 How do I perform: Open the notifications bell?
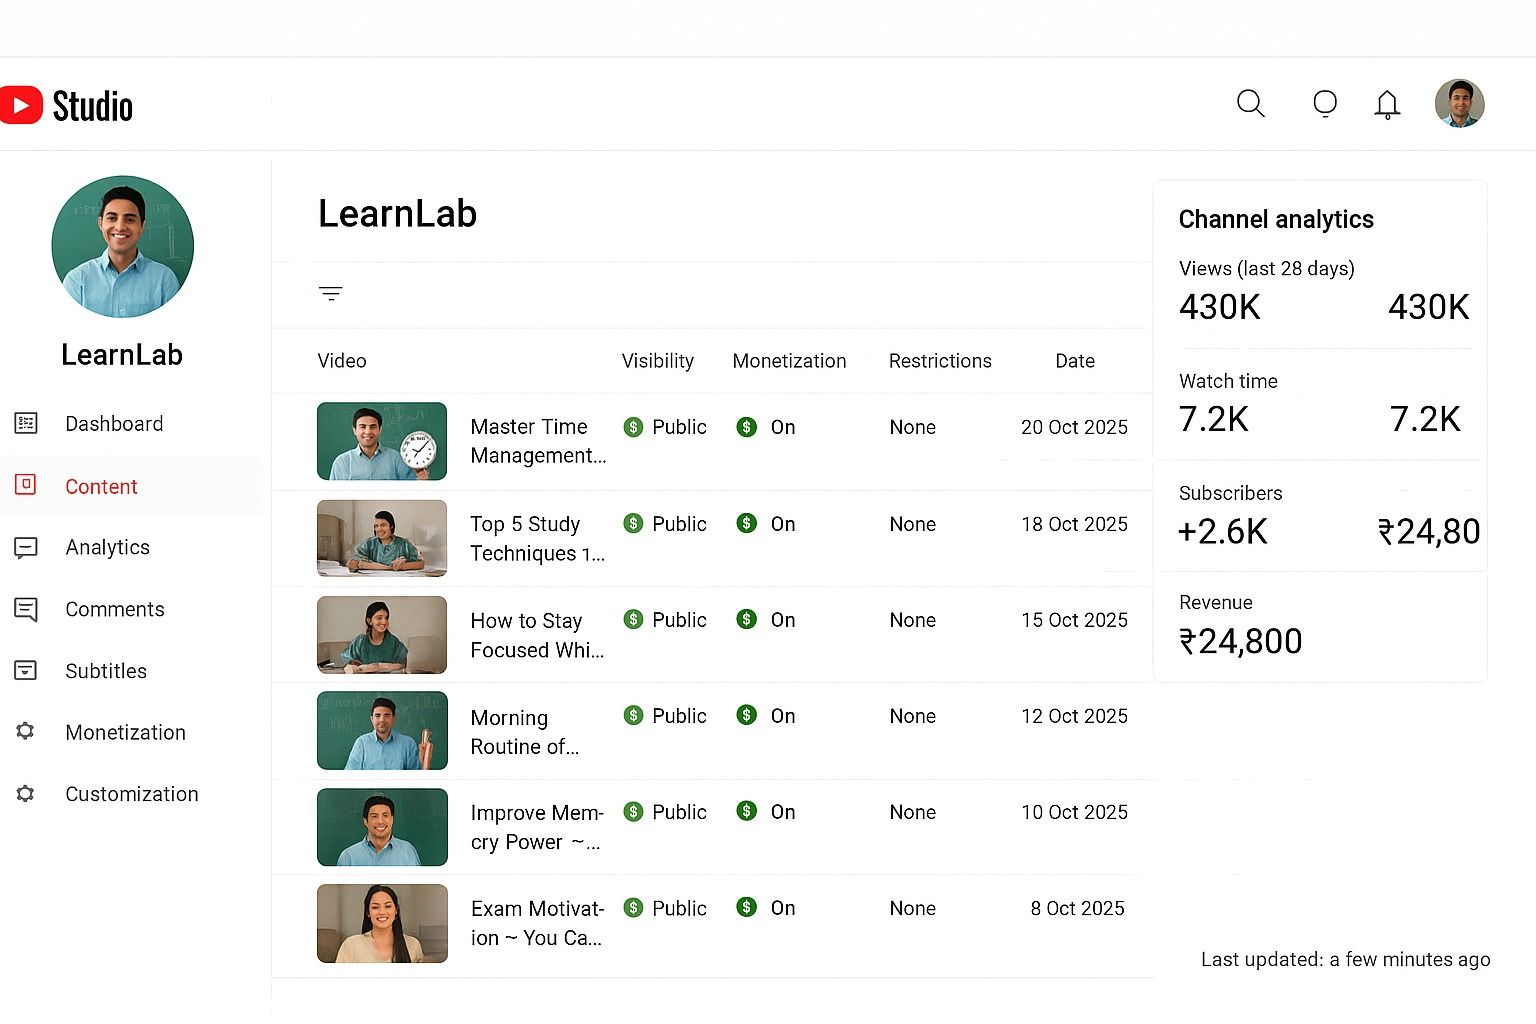tap(1387, 104)
